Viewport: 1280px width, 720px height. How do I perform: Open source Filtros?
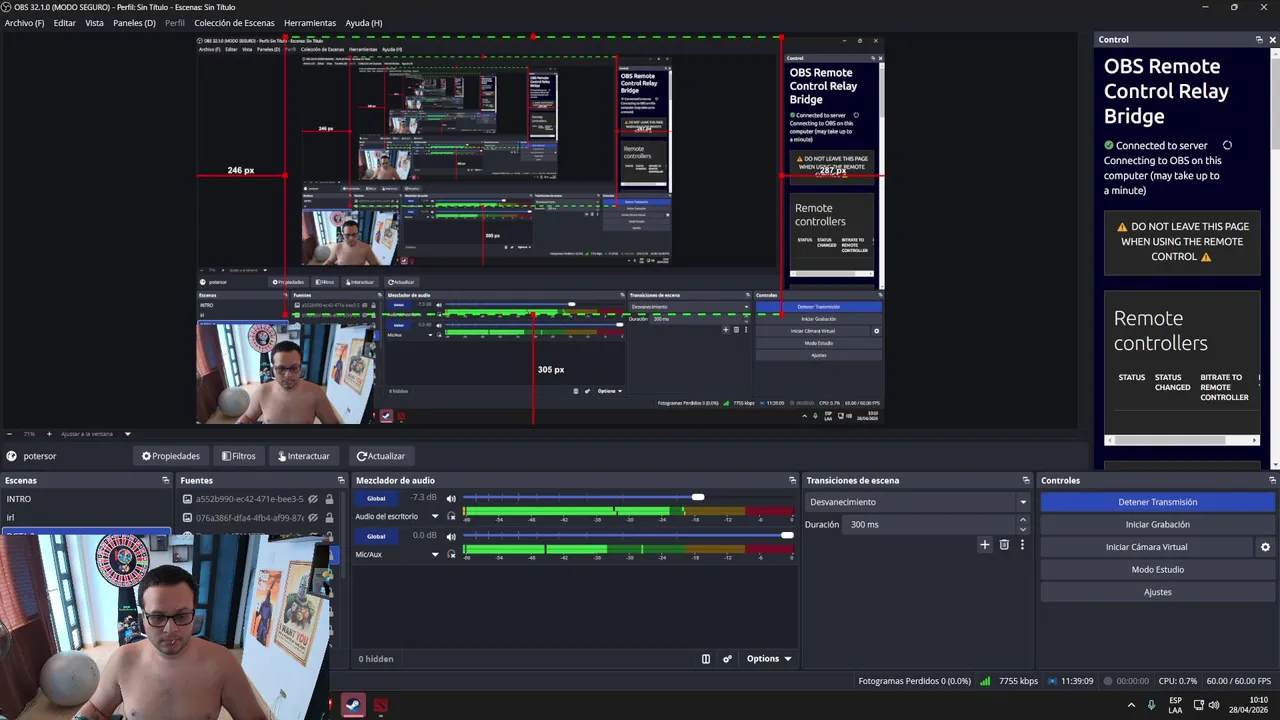239,456
